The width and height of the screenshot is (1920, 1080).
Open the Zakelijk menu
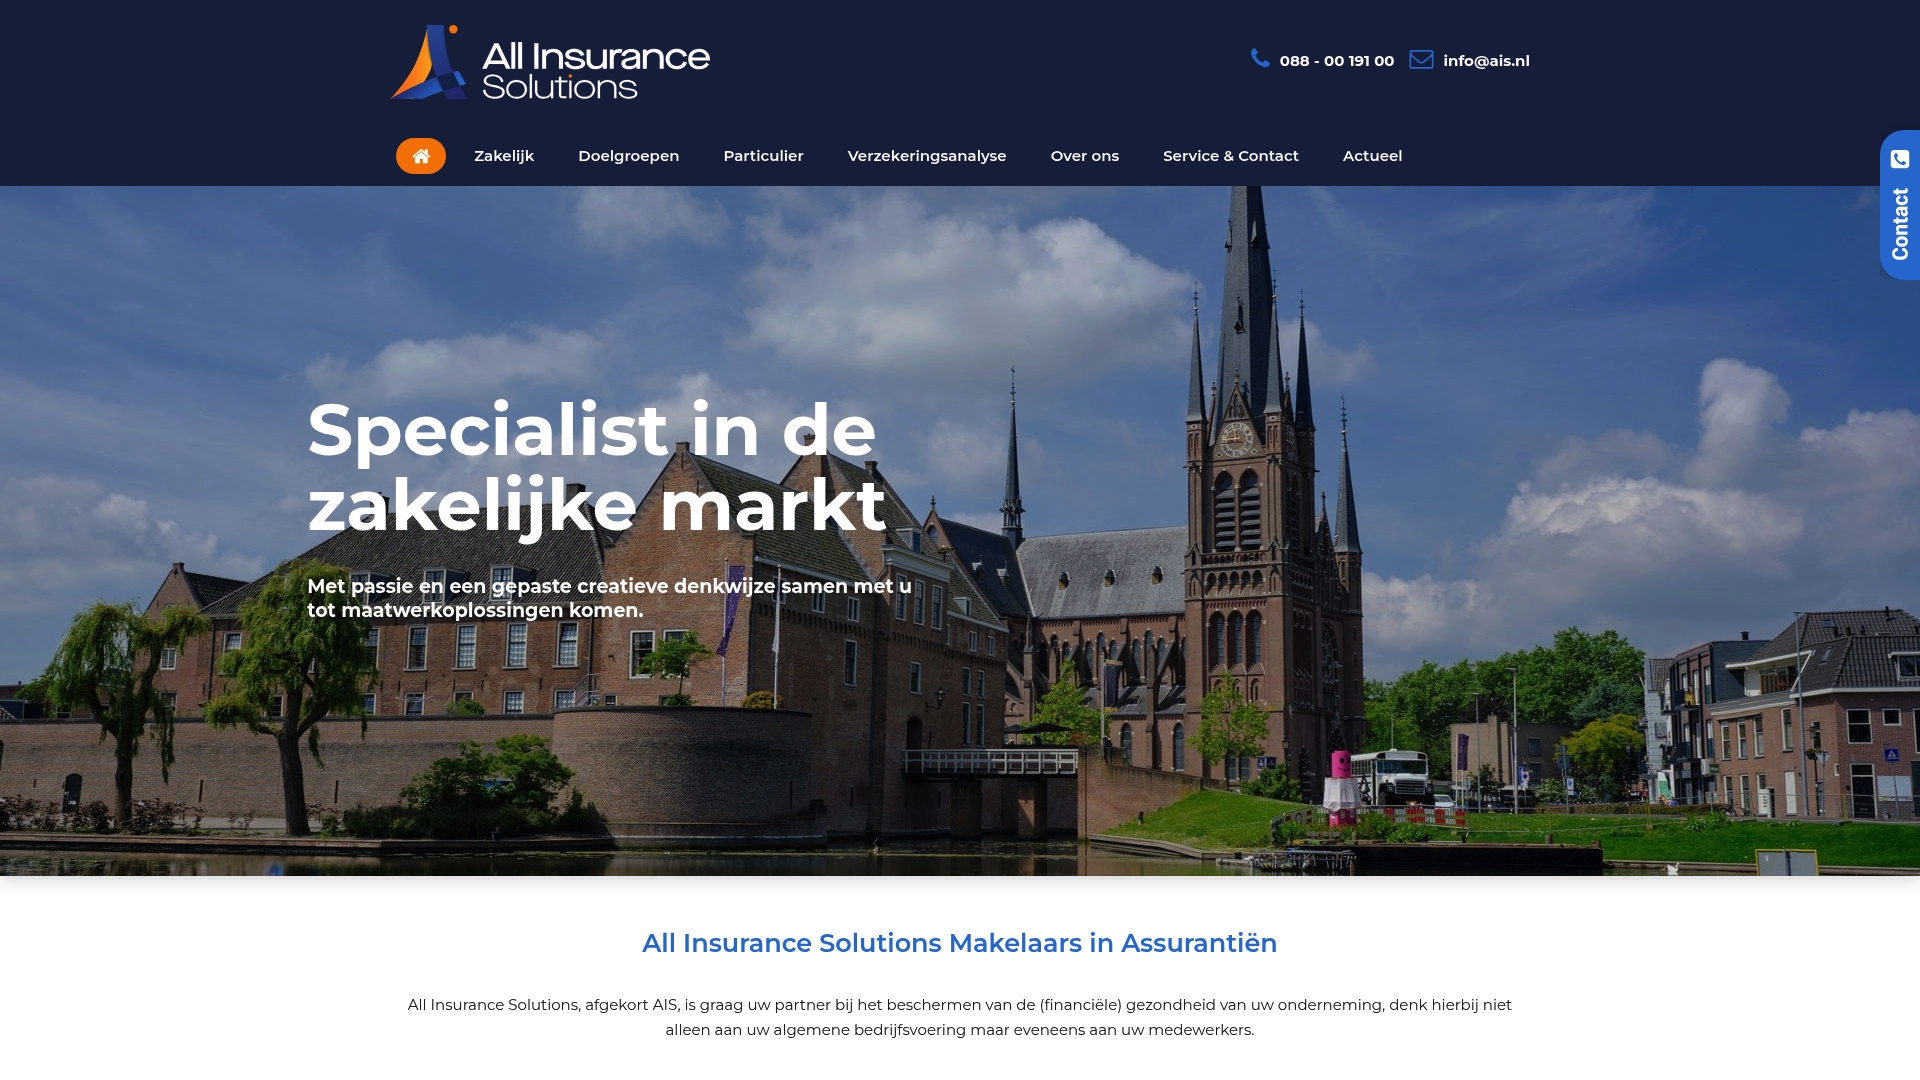[x=504, y=156]
